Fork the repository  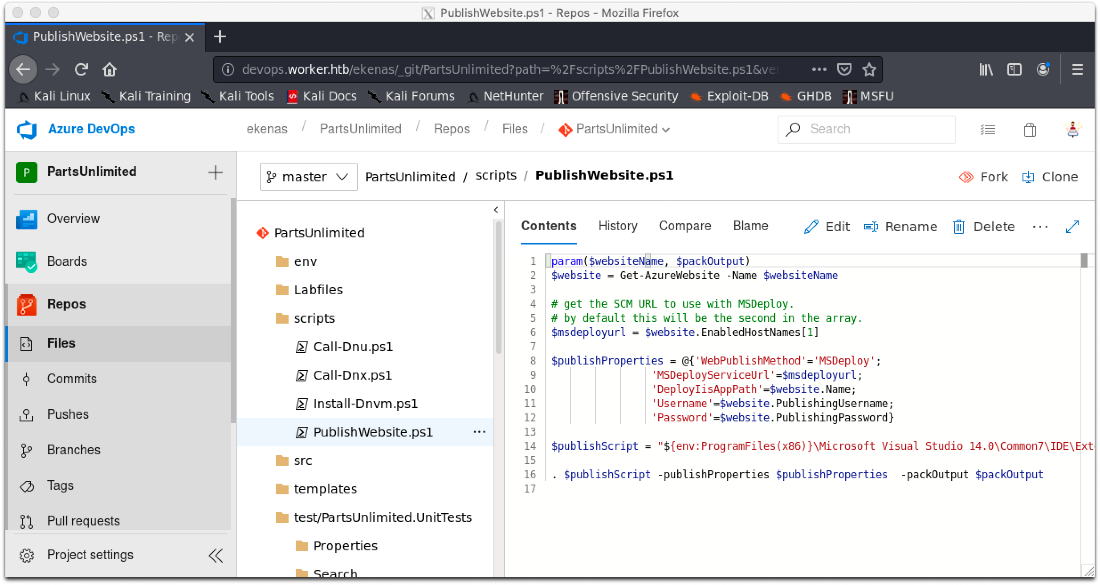point(983,177)
